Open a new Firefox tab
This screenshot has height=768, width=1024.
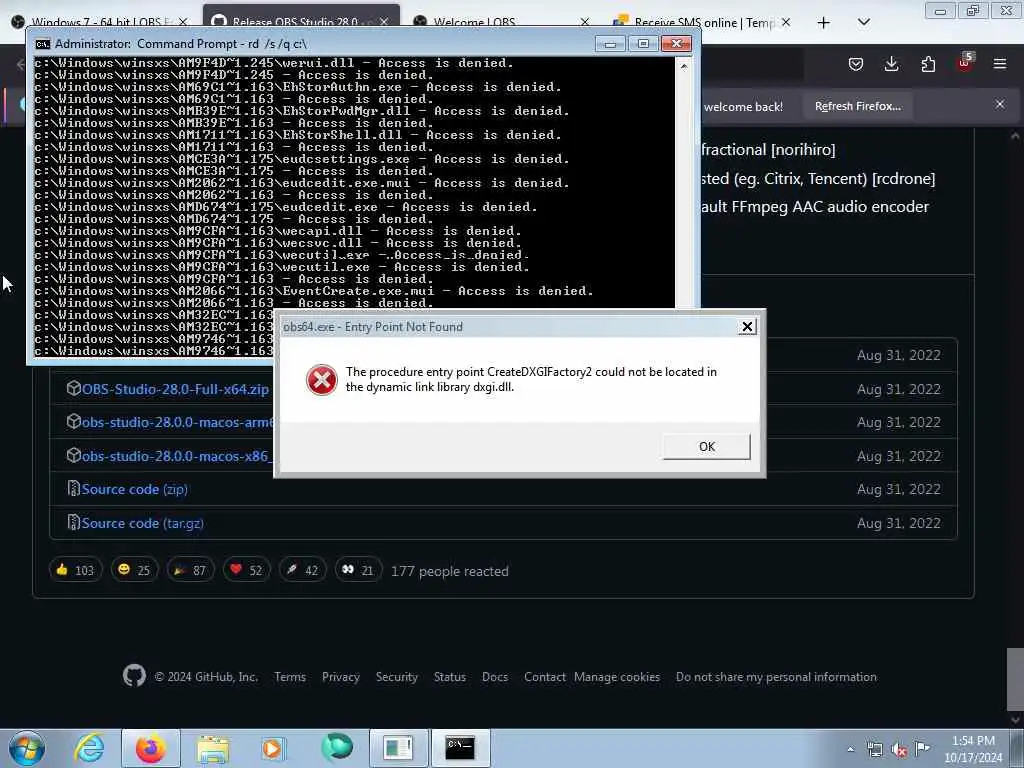824,23
